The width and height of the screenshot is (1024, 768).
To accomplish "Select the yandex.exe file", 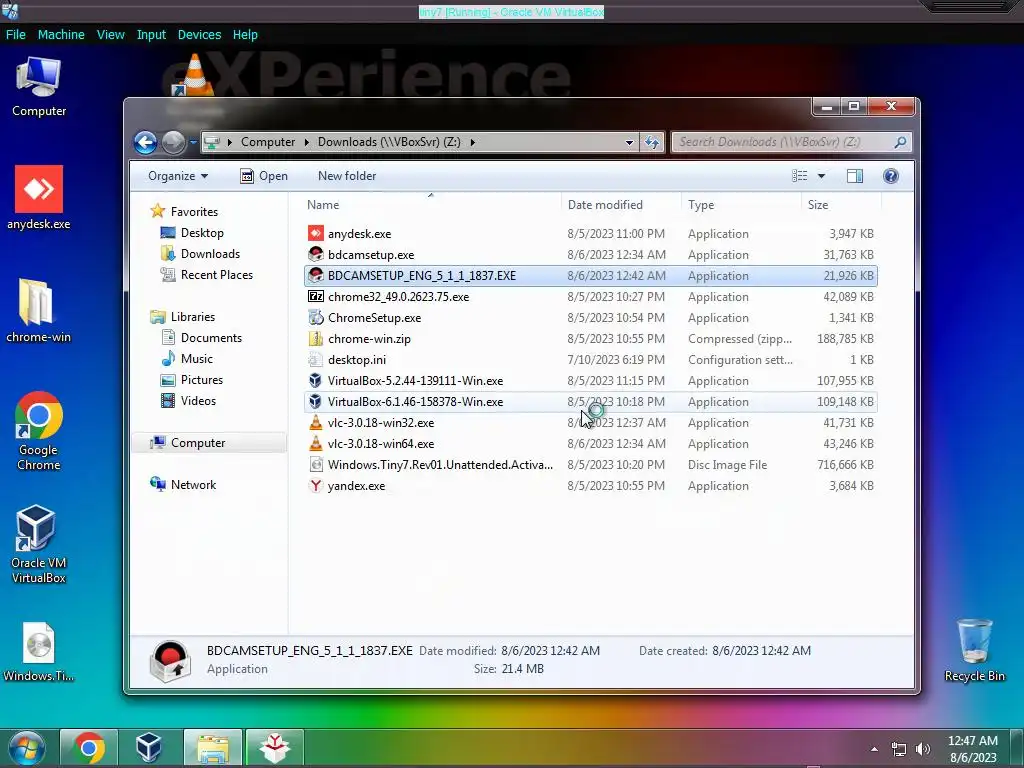I will [590, 486].
